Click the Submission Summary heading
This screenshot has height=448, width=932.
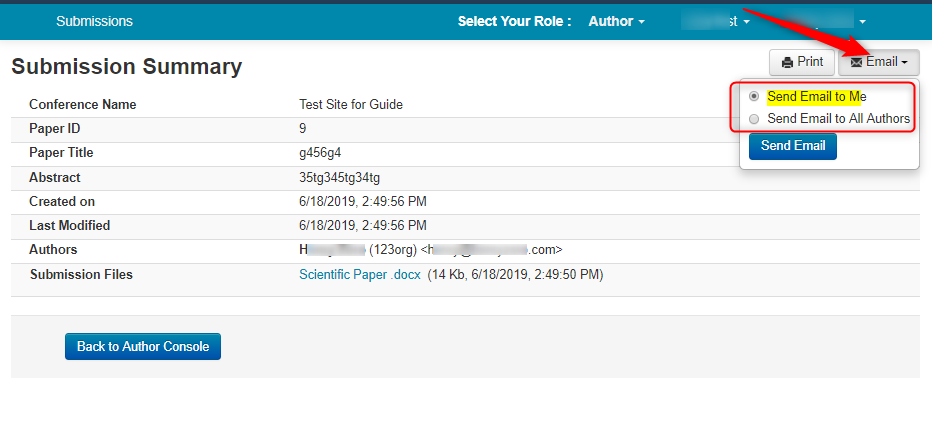pos(127,67)
